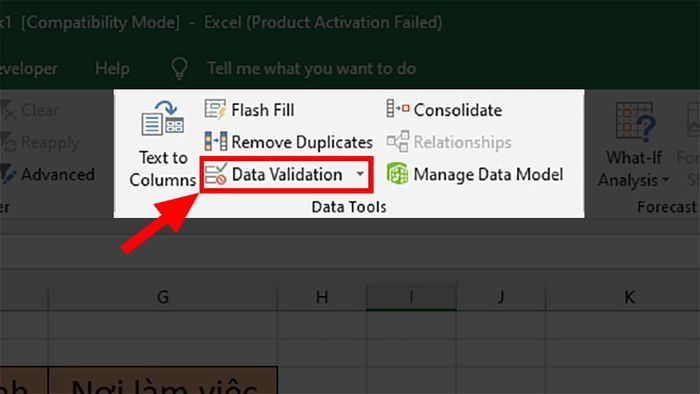Click the Relationships icon
The width and height of the screenshot is (700, 394).
(398, 141)
